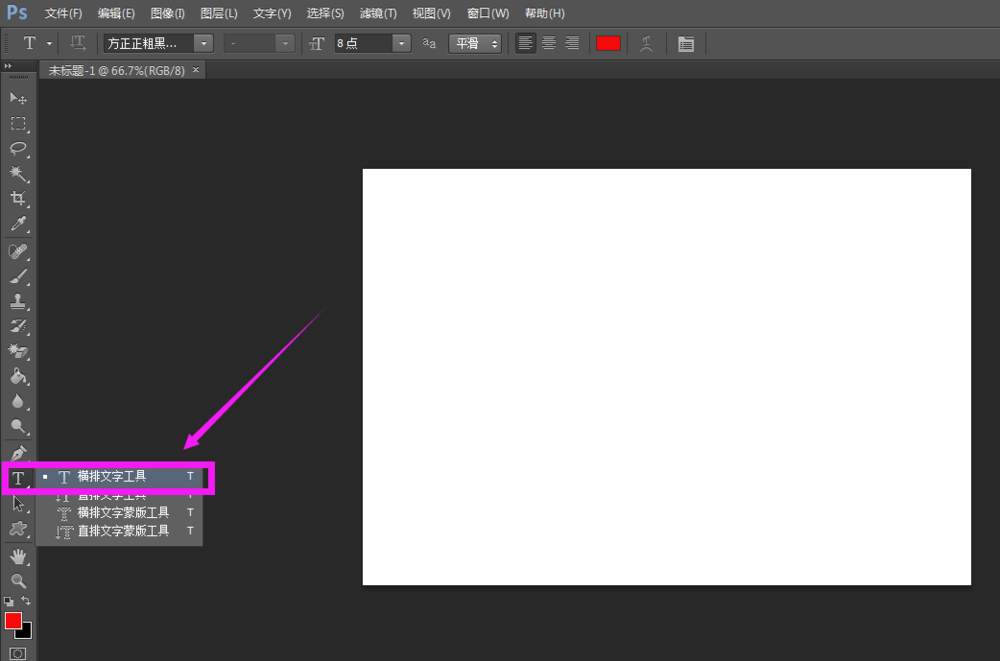Viewport: 1000px width, 661px height.
Task: Toggle the center-align text button
Action: (x=549, y=43)
